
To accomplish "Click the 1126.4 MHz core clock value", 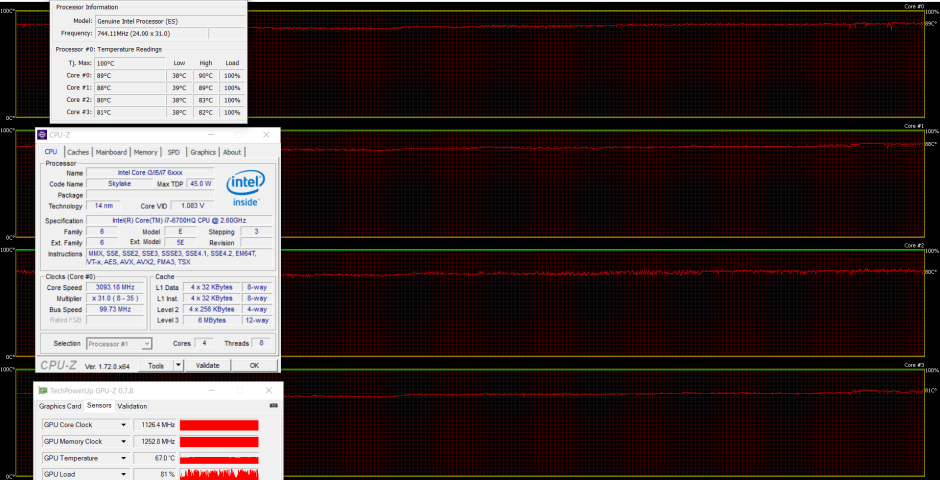I will tap(155, 425).
